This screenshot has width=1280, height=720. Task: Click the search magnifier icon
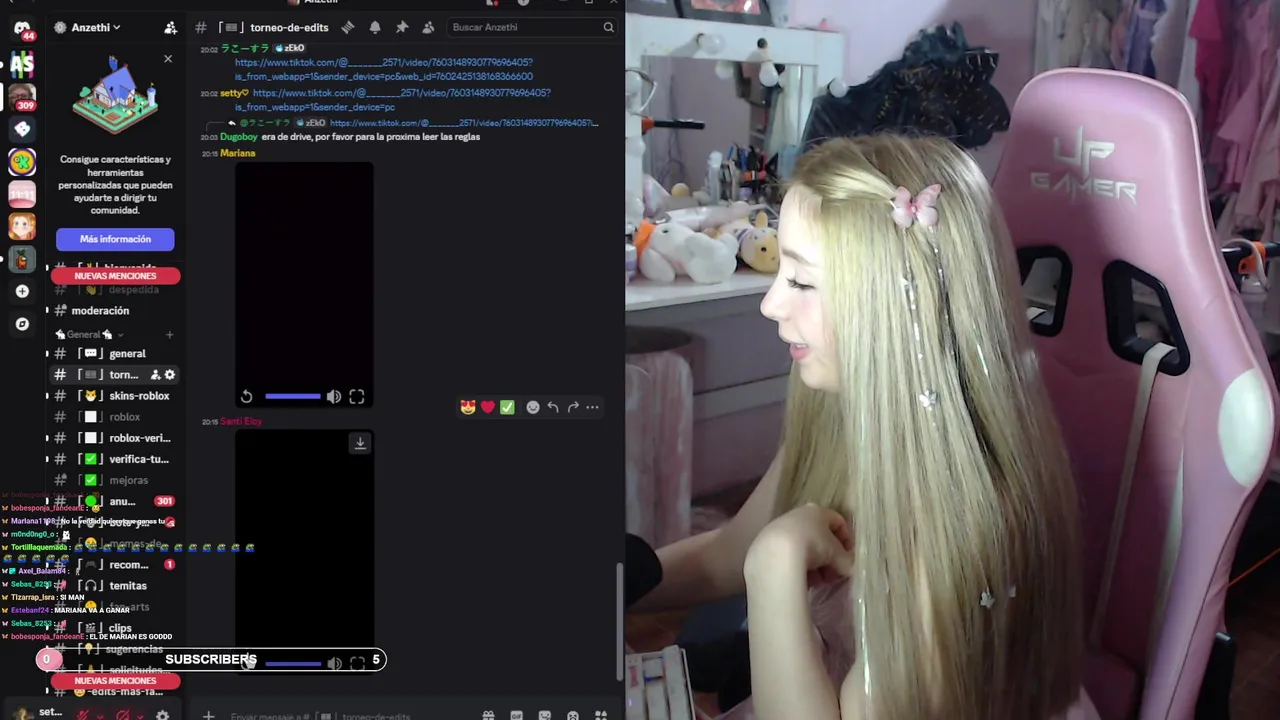pyautogui.click(x=608, y=27)
